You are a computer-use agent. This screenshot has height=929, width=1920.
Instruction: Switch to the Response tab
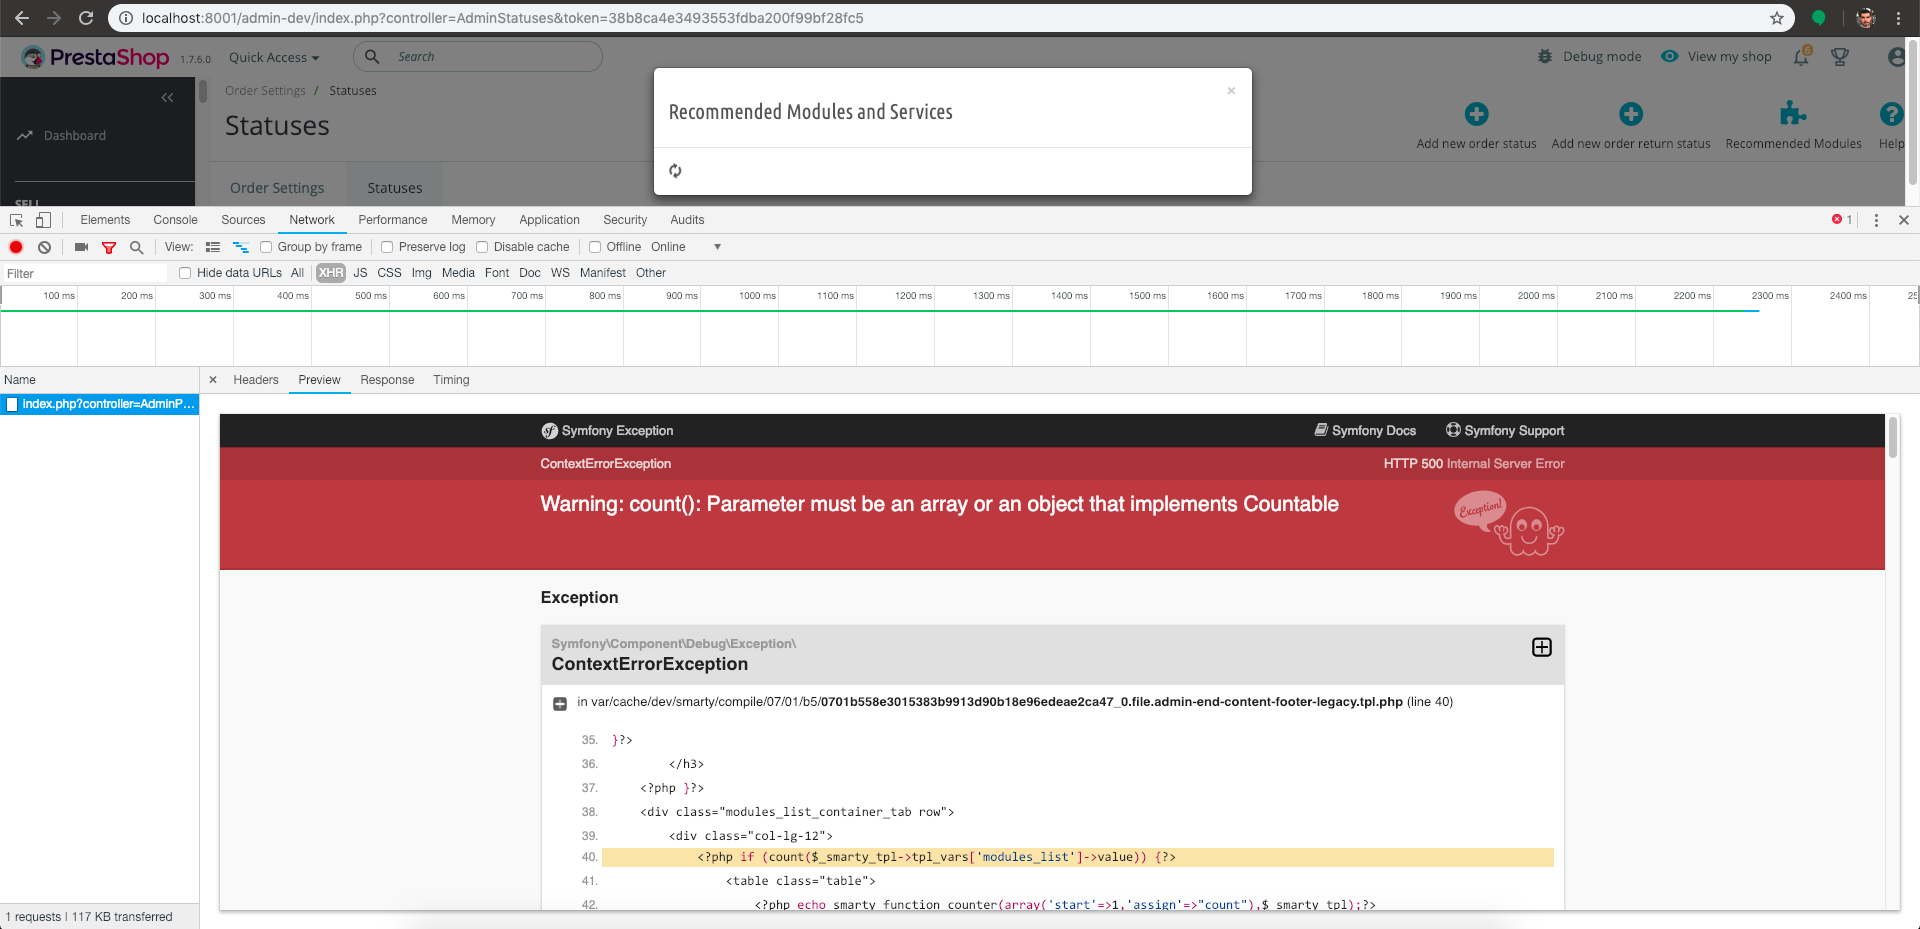pyautogui.click(x=387, y=380)
